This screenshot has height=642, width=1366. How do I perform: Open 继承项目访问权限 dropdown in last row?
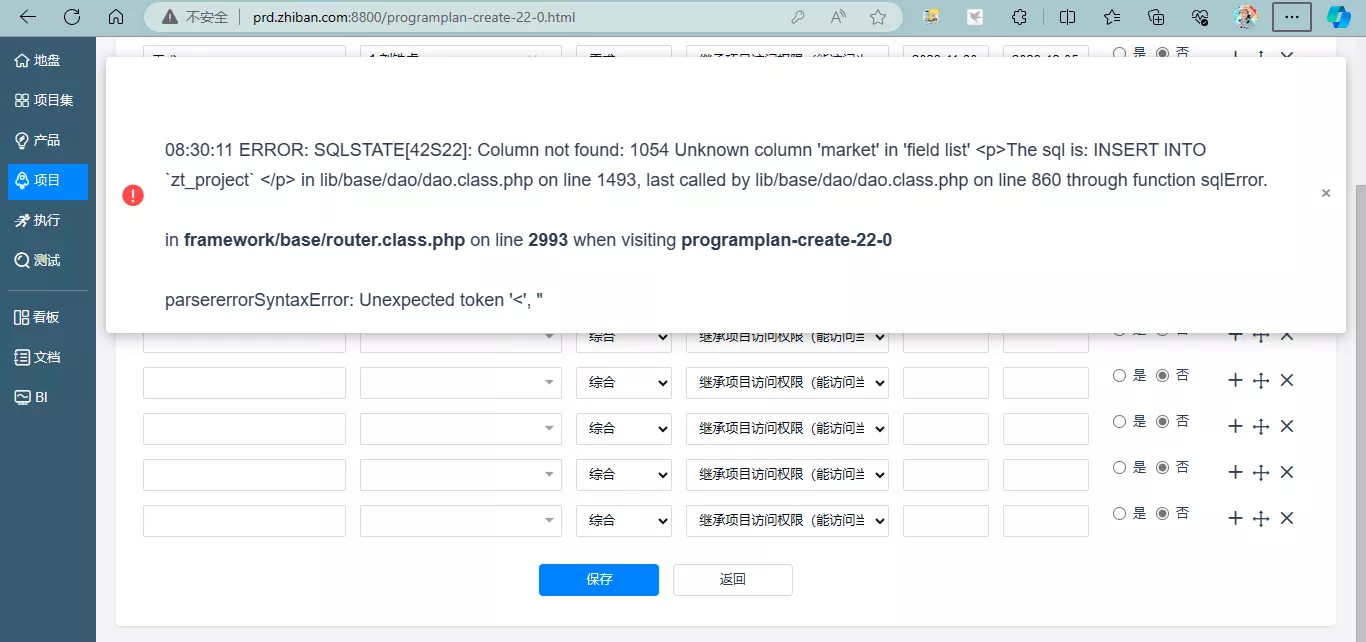click(x=787, y=521)
